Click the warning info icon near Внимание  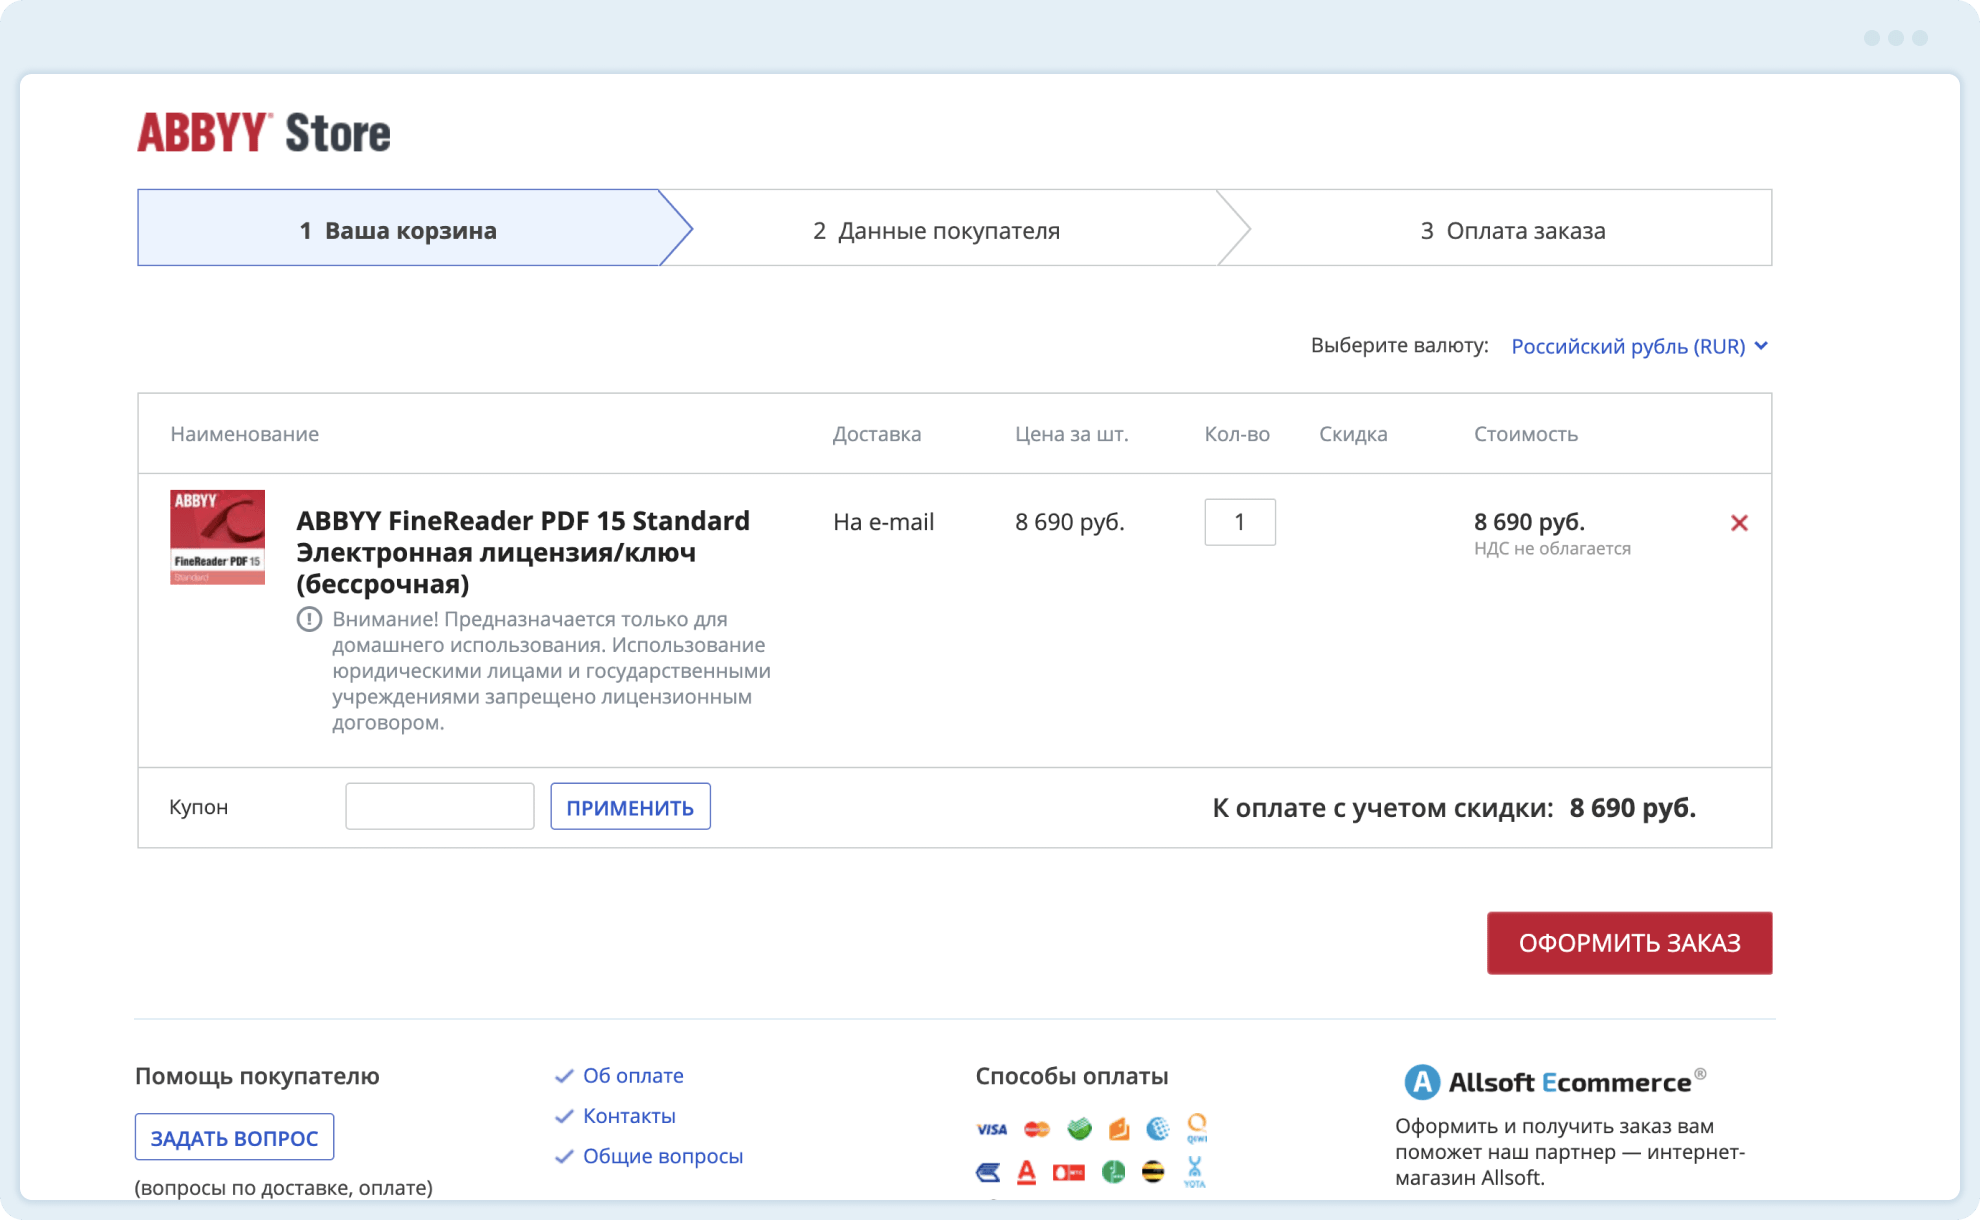click(x=309, y=619)
